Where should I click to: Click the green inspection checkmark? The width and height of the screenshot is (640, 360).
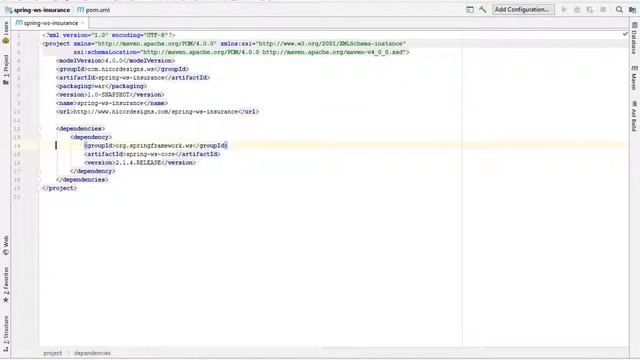[625, 34]
